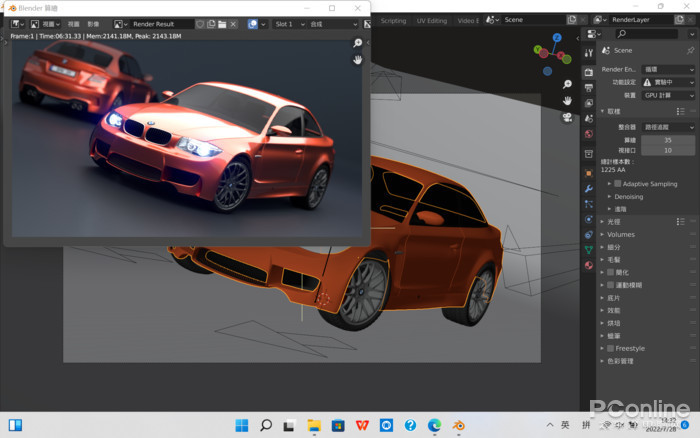Click the render samples value 35
This screenshot has width=700, height=438.
pos(668,140)
